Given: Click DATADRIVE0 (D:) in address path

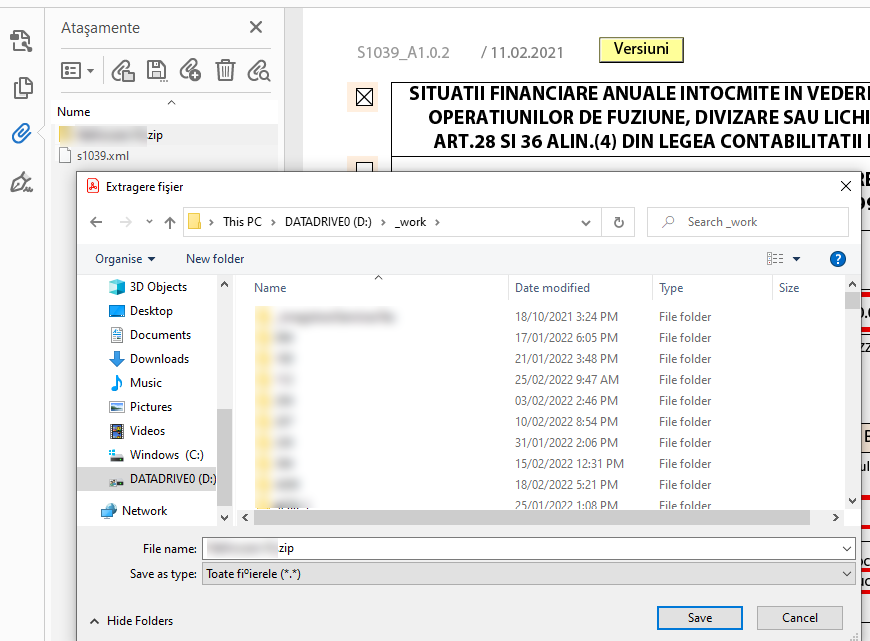Looking at the screenshot, I should click(x=328, y=222).
